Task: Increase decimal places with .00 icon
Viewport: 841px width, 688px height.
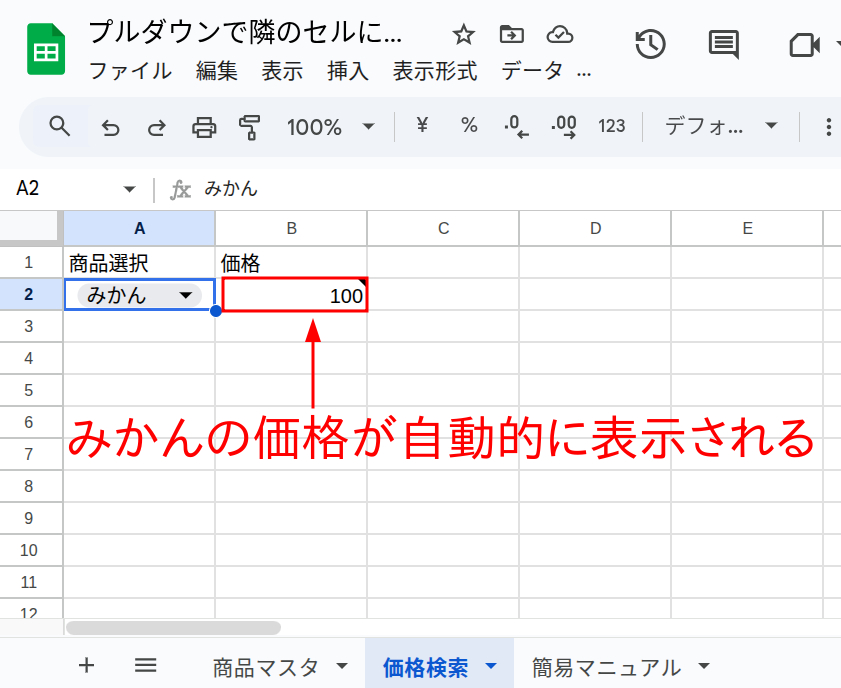Action: click(x=563, y=126)
